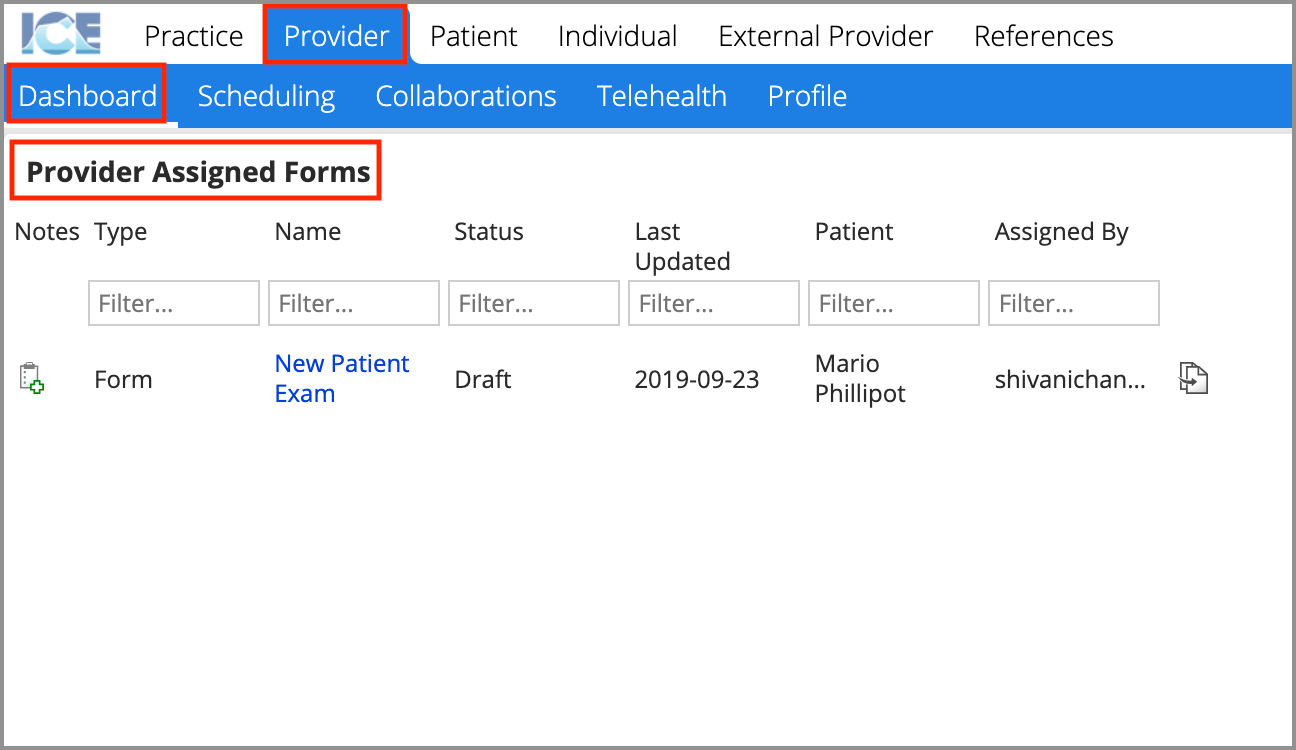Click the Assigned By column header

[x=1062, y=233]
